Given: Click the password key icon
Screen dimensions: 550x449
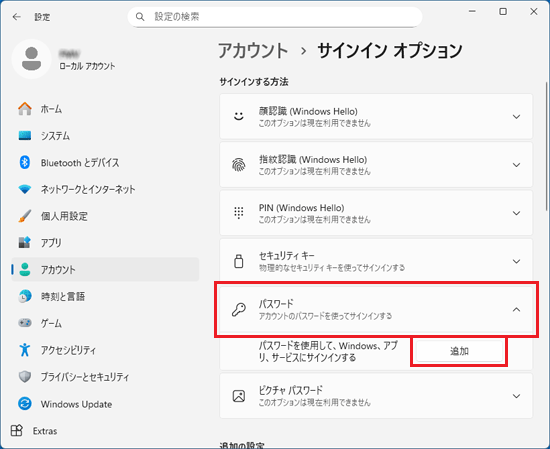Looking at the screenshot, I should click(x=239, y=309).
